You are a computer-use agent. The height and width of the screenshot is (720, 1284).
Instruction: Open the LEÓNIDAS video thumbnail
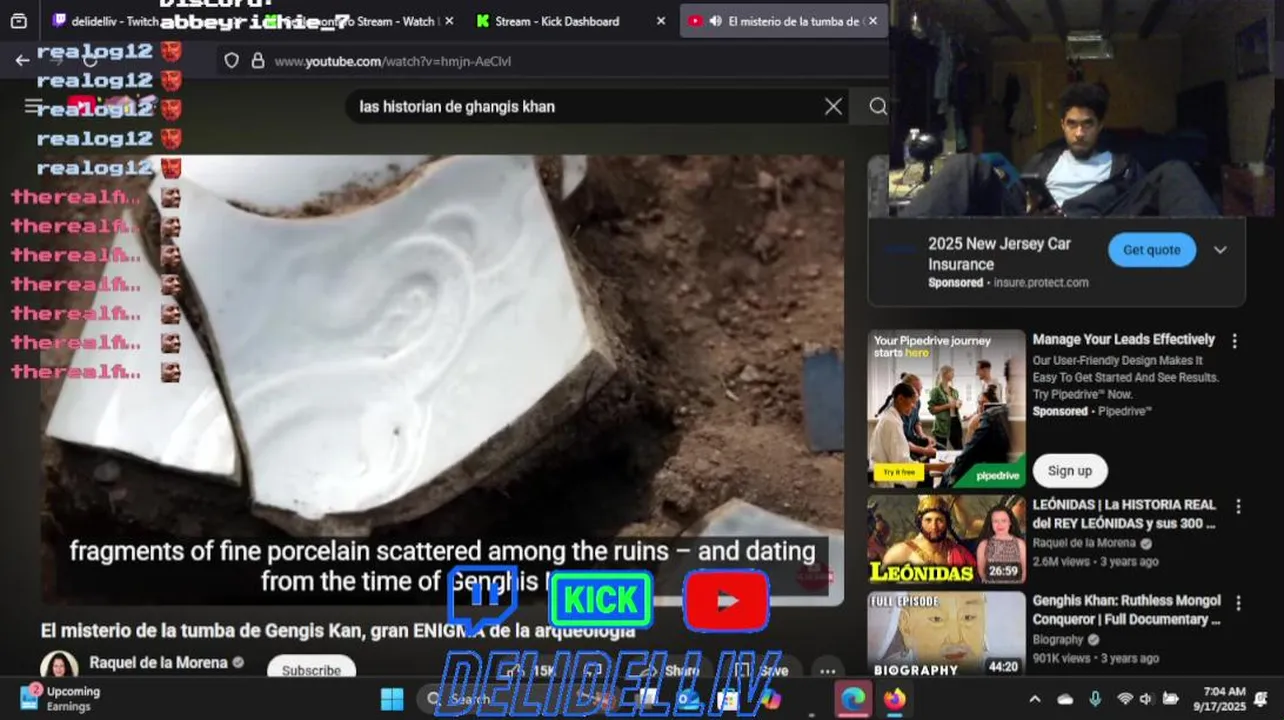coord(946,540)
